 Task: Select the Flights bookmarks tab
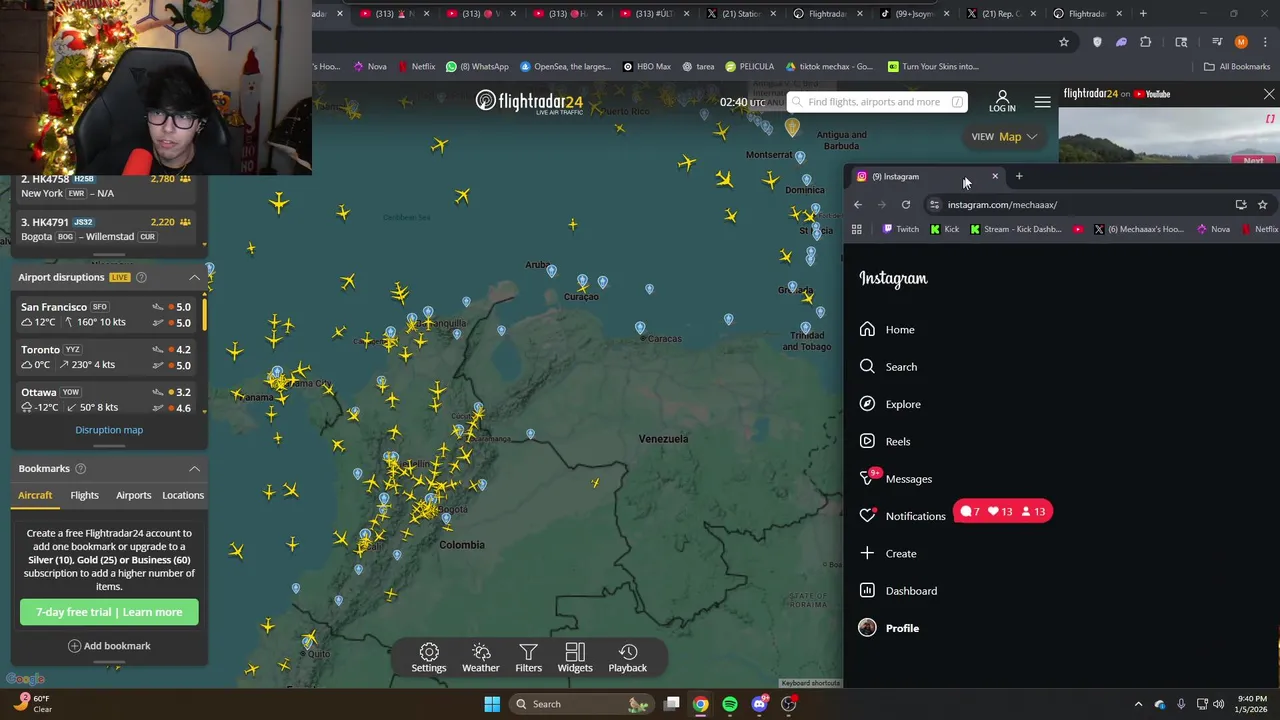[x=85, y=495]
